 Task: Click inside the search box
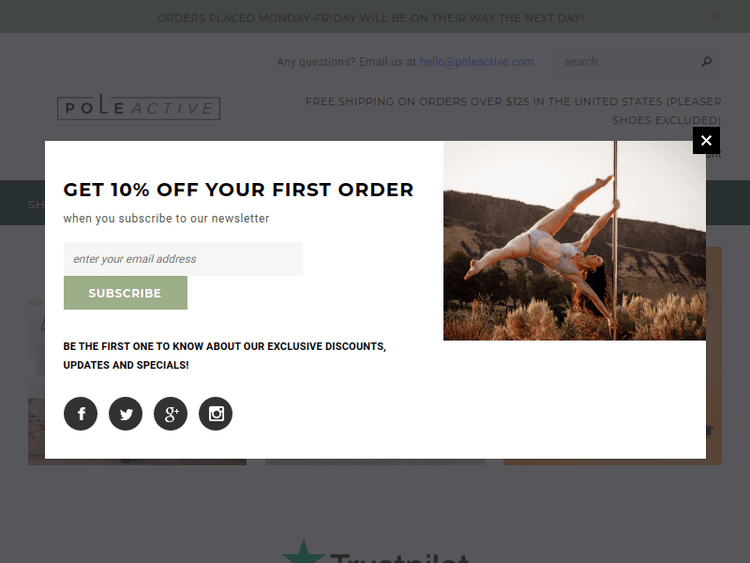(x=627, y=62)
